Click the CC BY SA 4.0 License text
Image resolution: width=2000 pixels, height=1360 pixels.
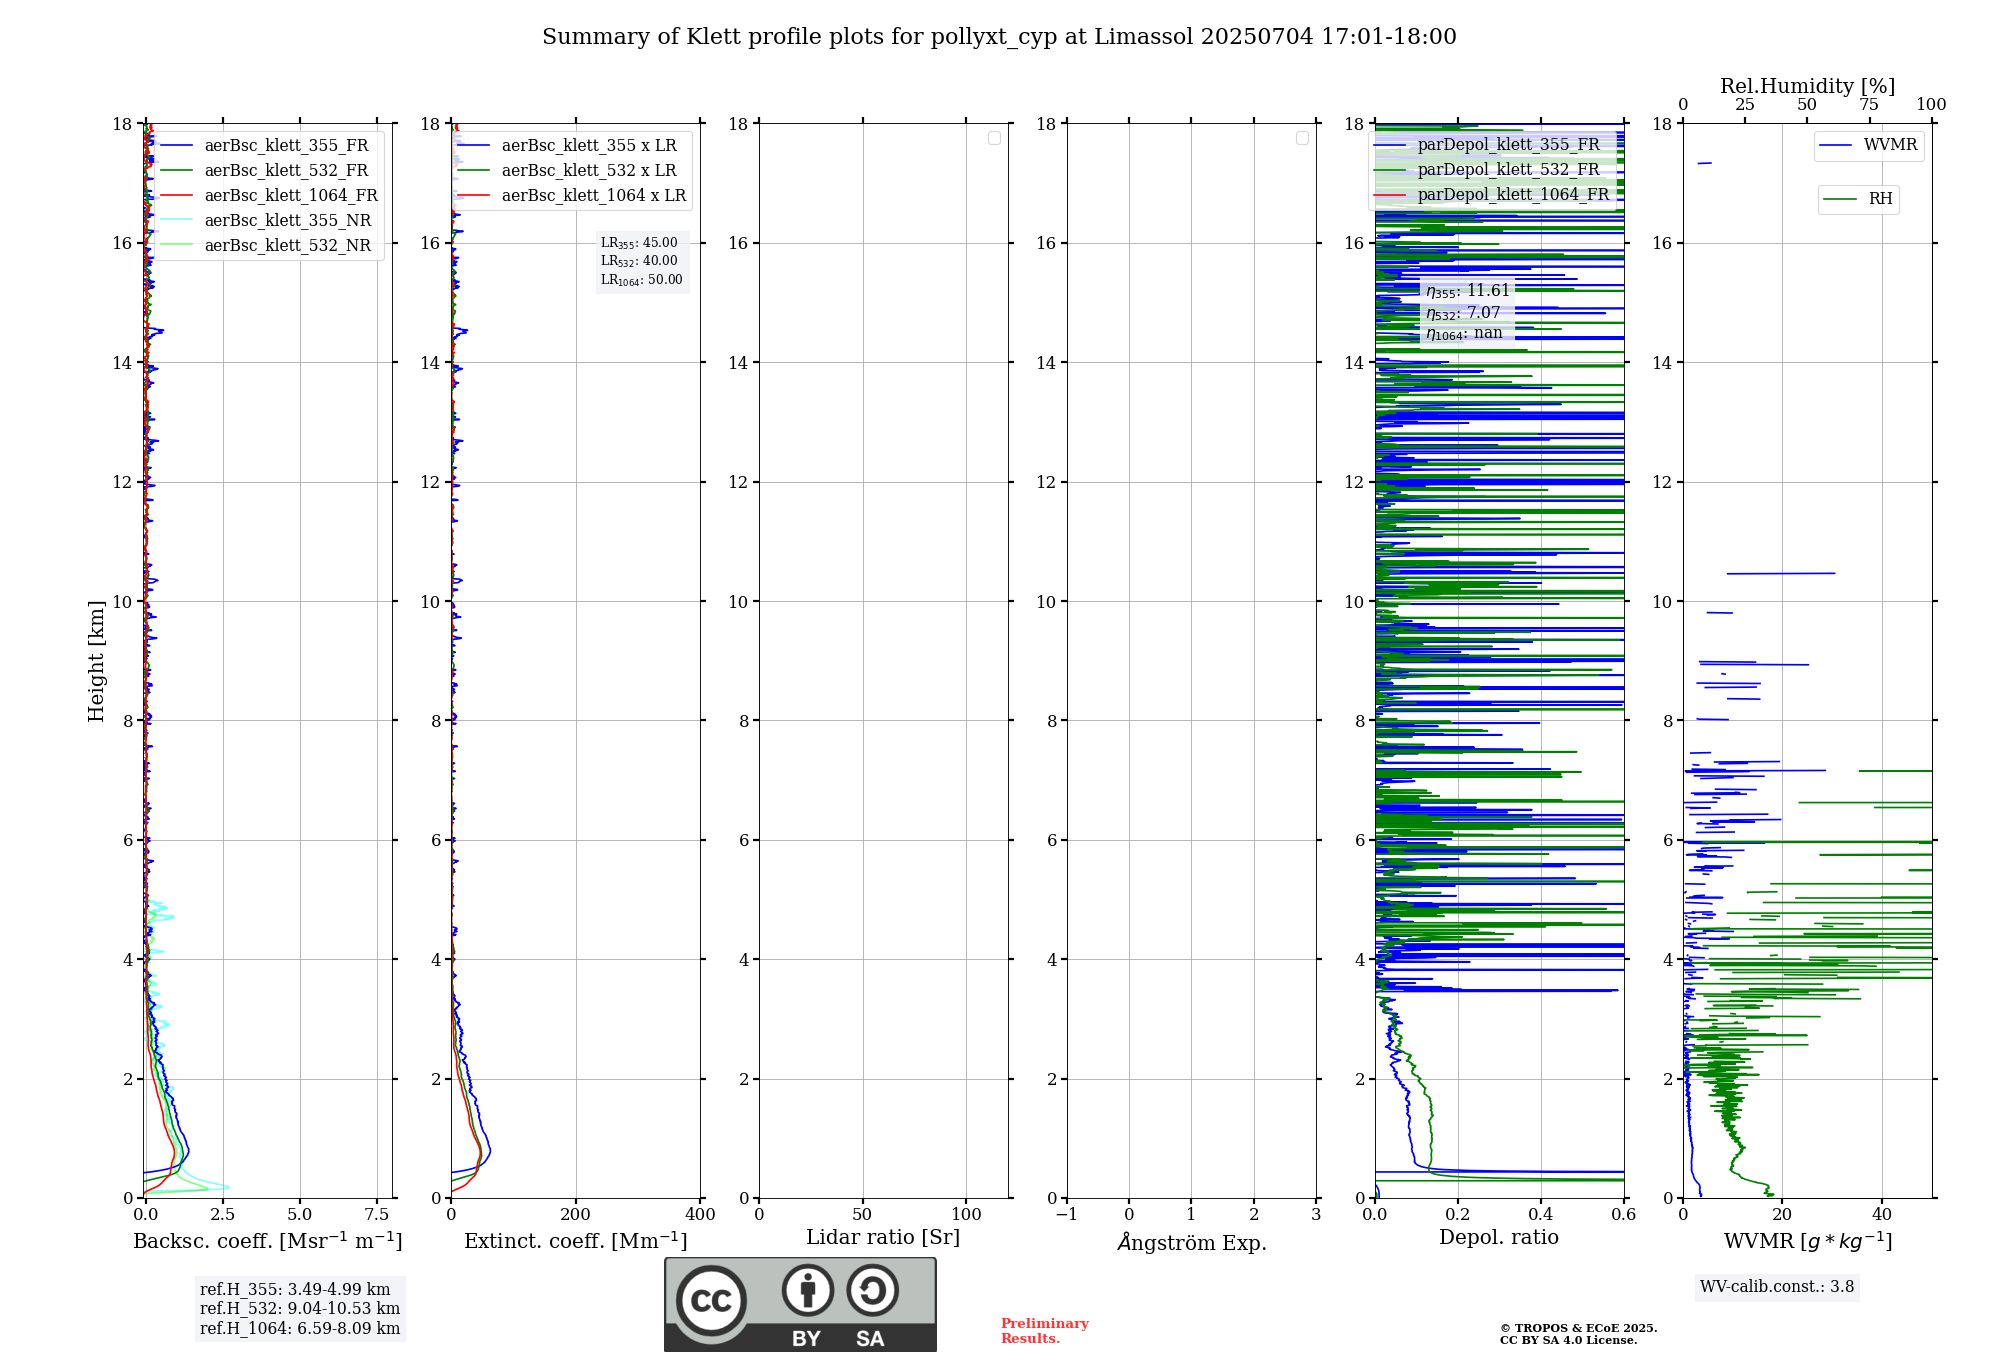[x=1568, y=1340]
